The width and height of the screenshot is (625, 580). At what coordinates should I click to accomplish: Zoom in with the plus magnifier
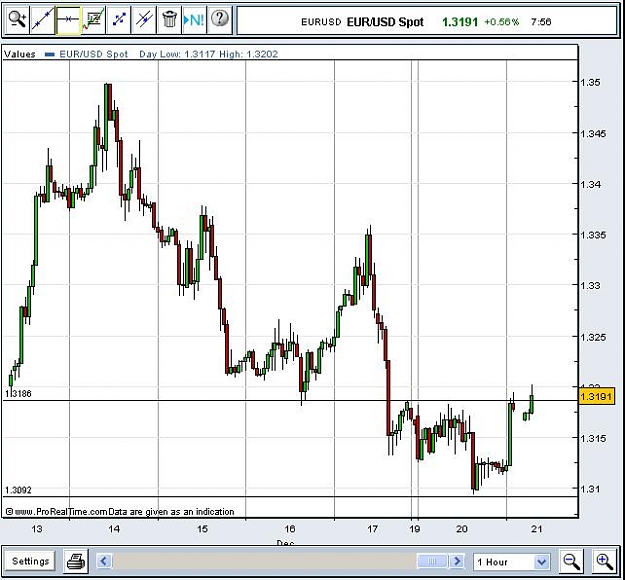[605, 562]
